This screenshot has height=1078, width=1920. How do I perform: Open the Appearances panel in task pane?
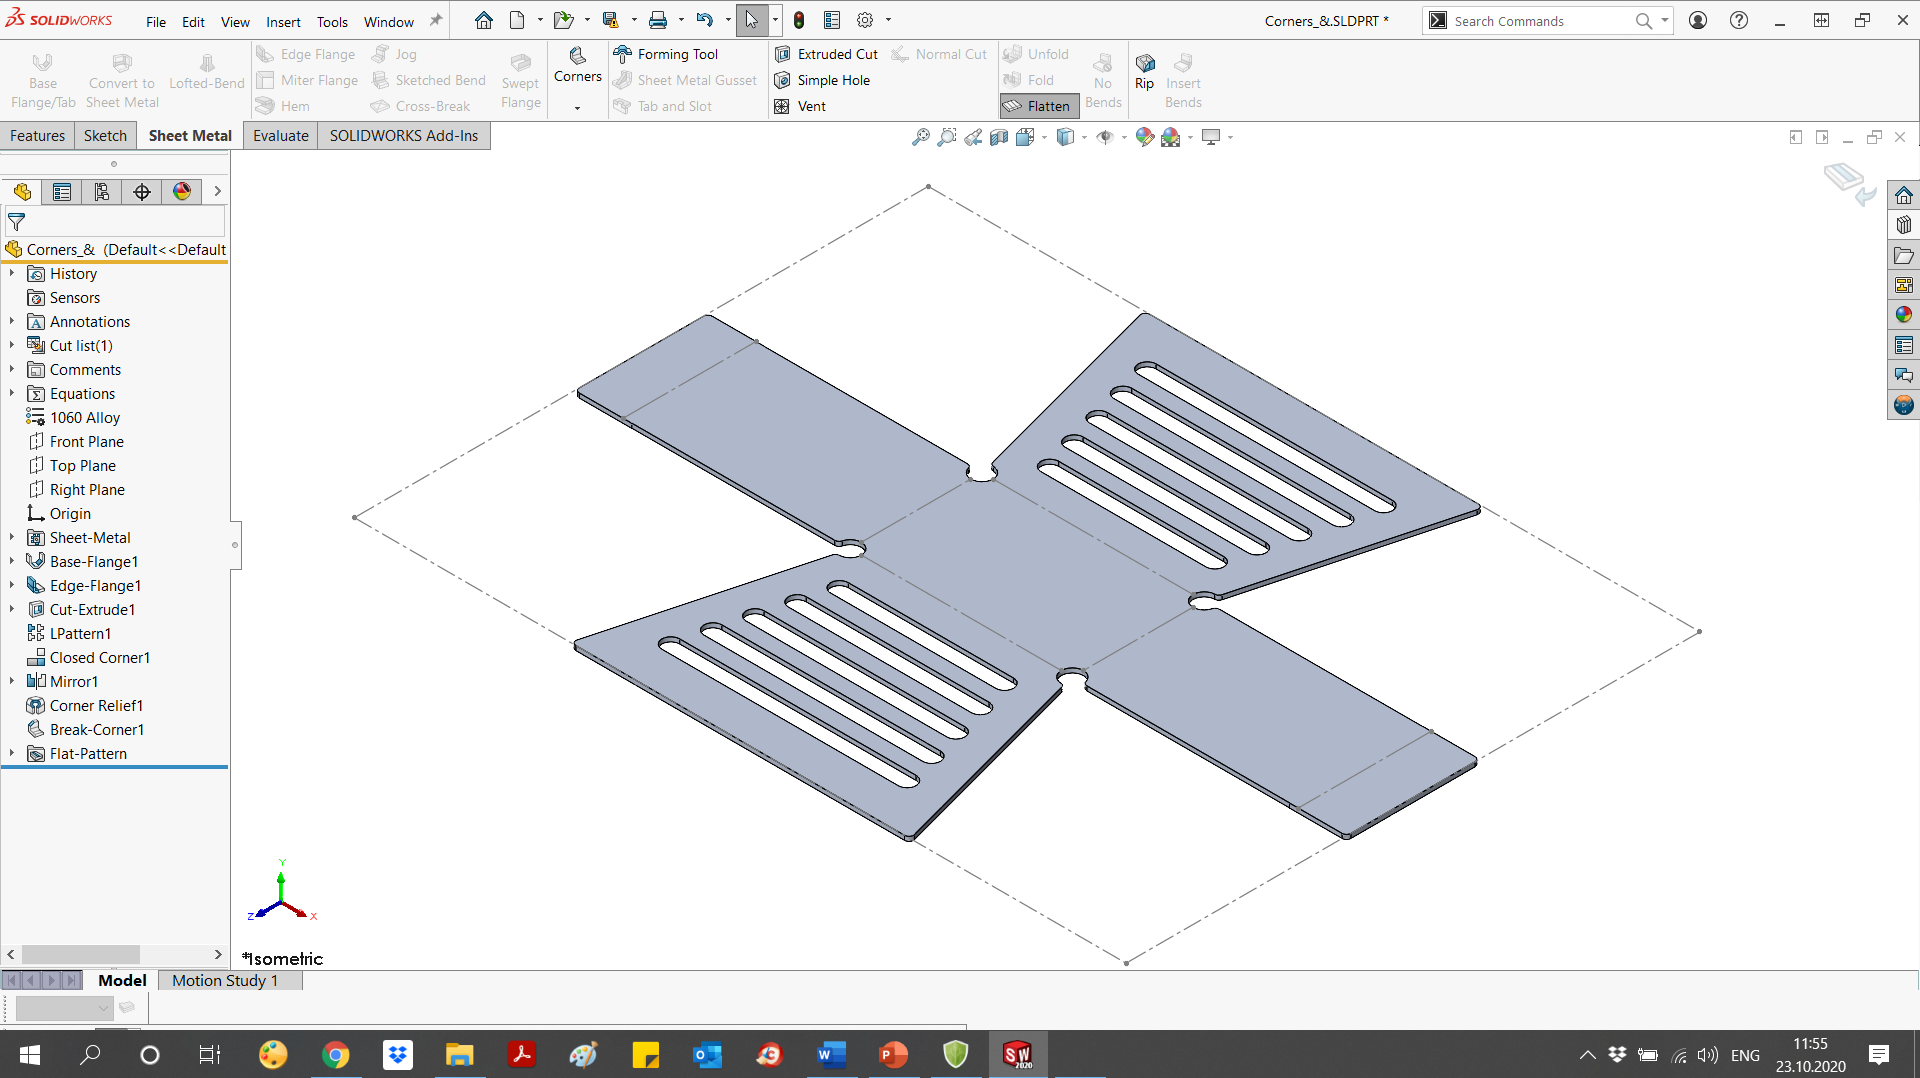[x=1903, y=315]
